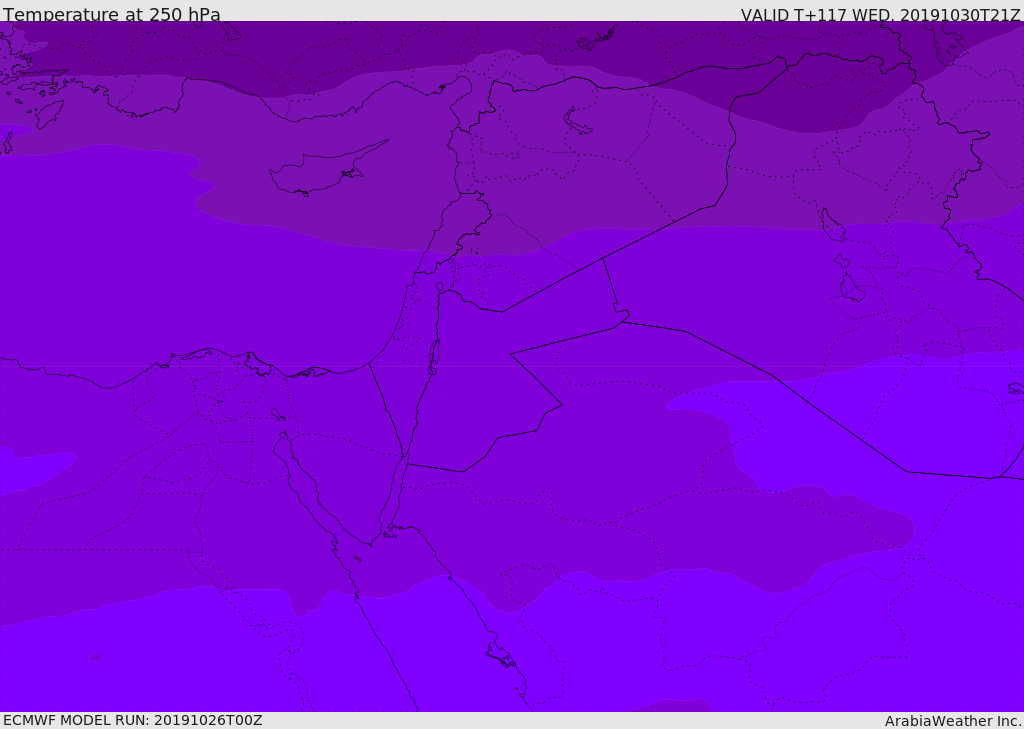This screenshot has width=1024, height=729.
Task: Click the 'Temperature at 250 hPa' title text
Action: [x=112, y=14]
